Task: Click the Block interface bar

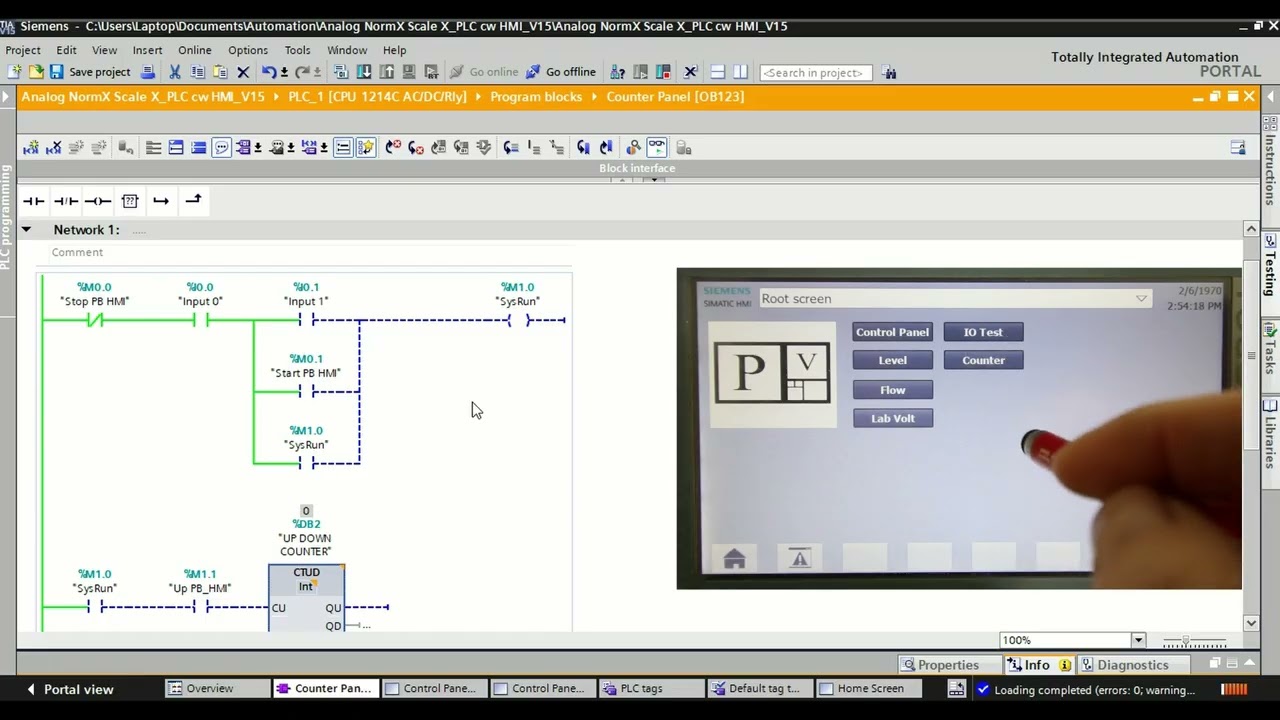Action: 637,168
